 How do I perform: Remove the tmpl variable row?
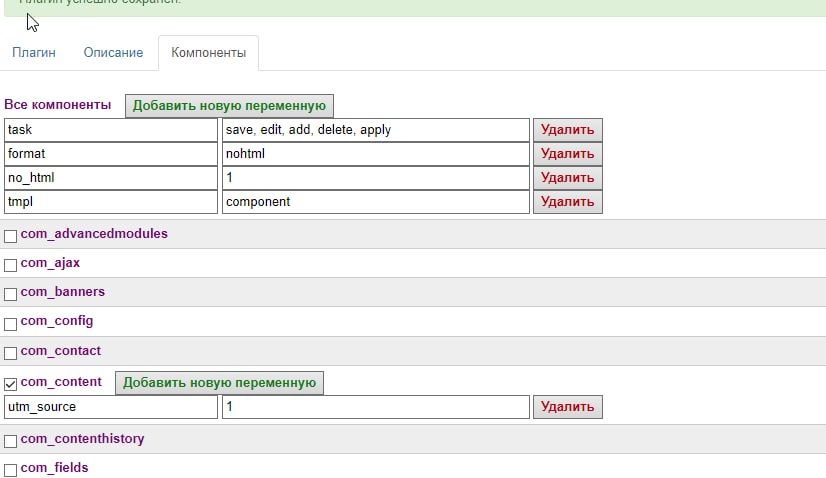567,202
